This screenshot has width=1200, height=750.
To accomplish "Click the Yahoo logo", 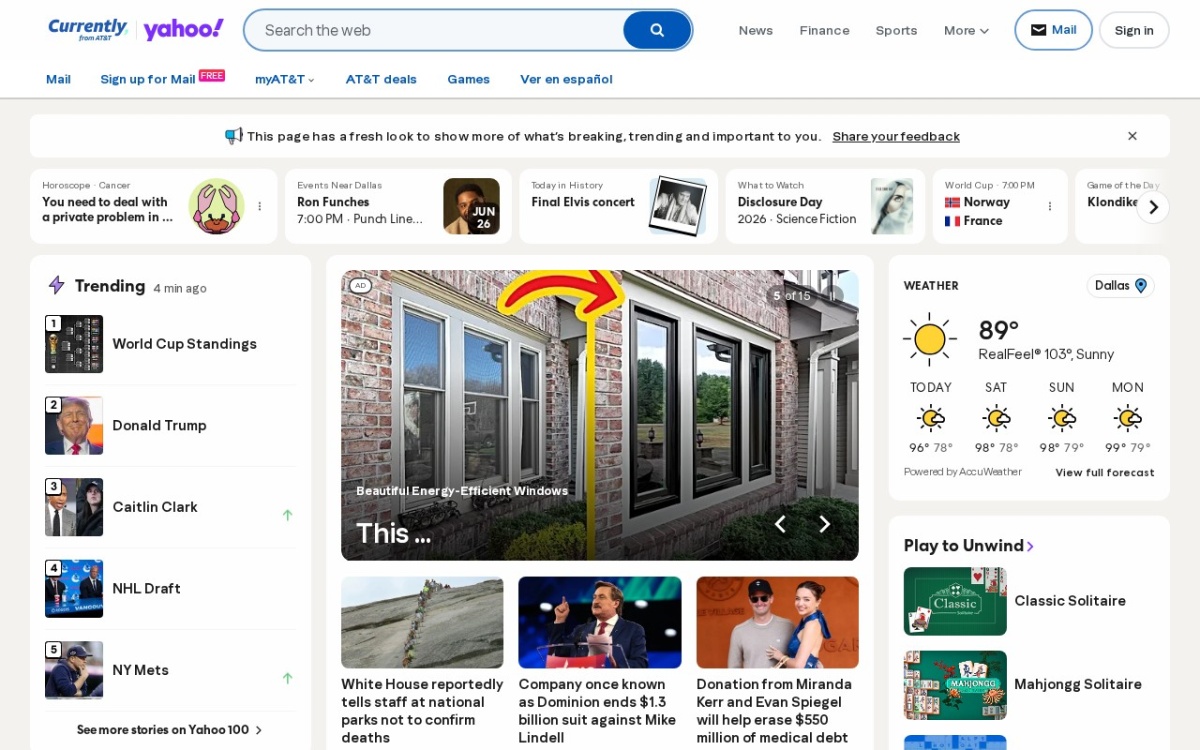I will 183,29.
